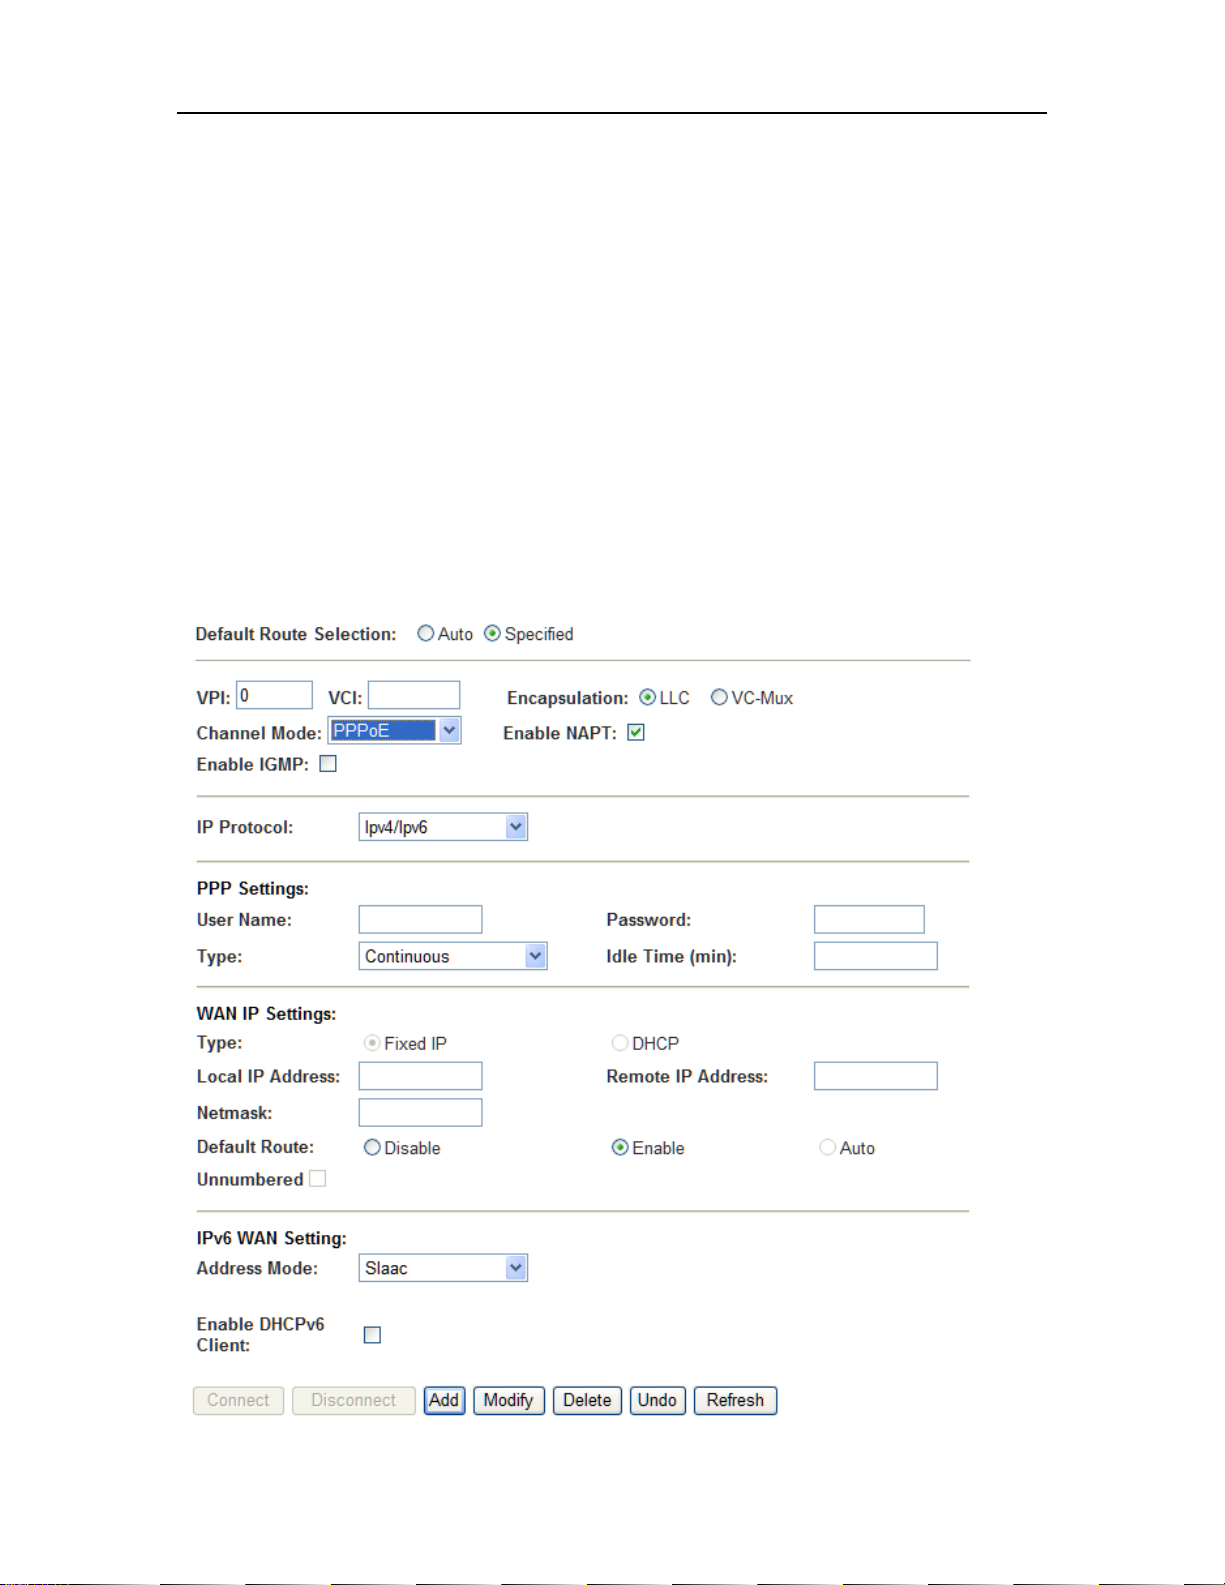Click the Idle Time (min) field
The height and width of the screenshot is (1585, 1225).
876,956
